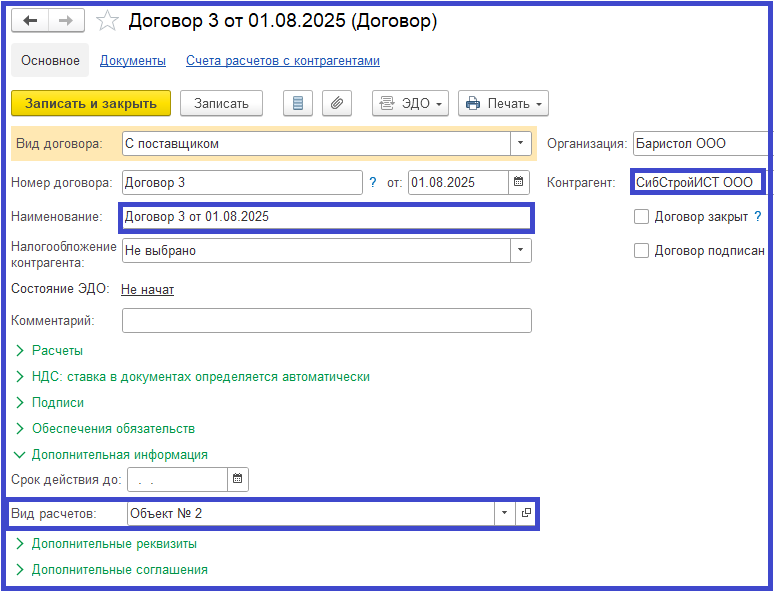Screen dimensions: 774x592
Task: Add contract to favorites with star icon
Action: (x=107, y=21)
